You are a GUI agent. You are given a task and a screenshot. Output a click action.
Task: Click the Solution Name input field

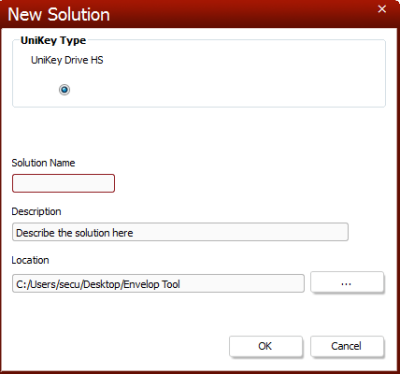tap(63, 183)
